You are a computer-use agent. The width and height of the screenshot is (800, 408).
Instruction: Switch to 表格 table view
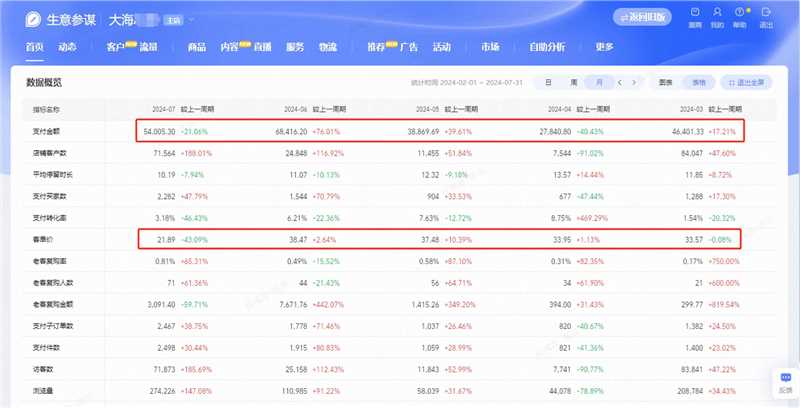(x=699, y=83)
